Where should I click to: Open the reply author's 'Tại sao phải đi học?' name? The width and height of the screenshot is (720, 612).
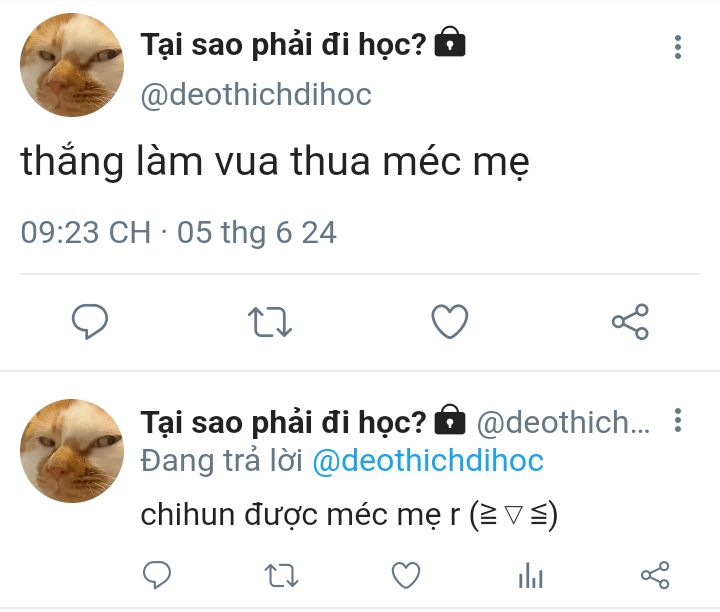coord(283,422)
